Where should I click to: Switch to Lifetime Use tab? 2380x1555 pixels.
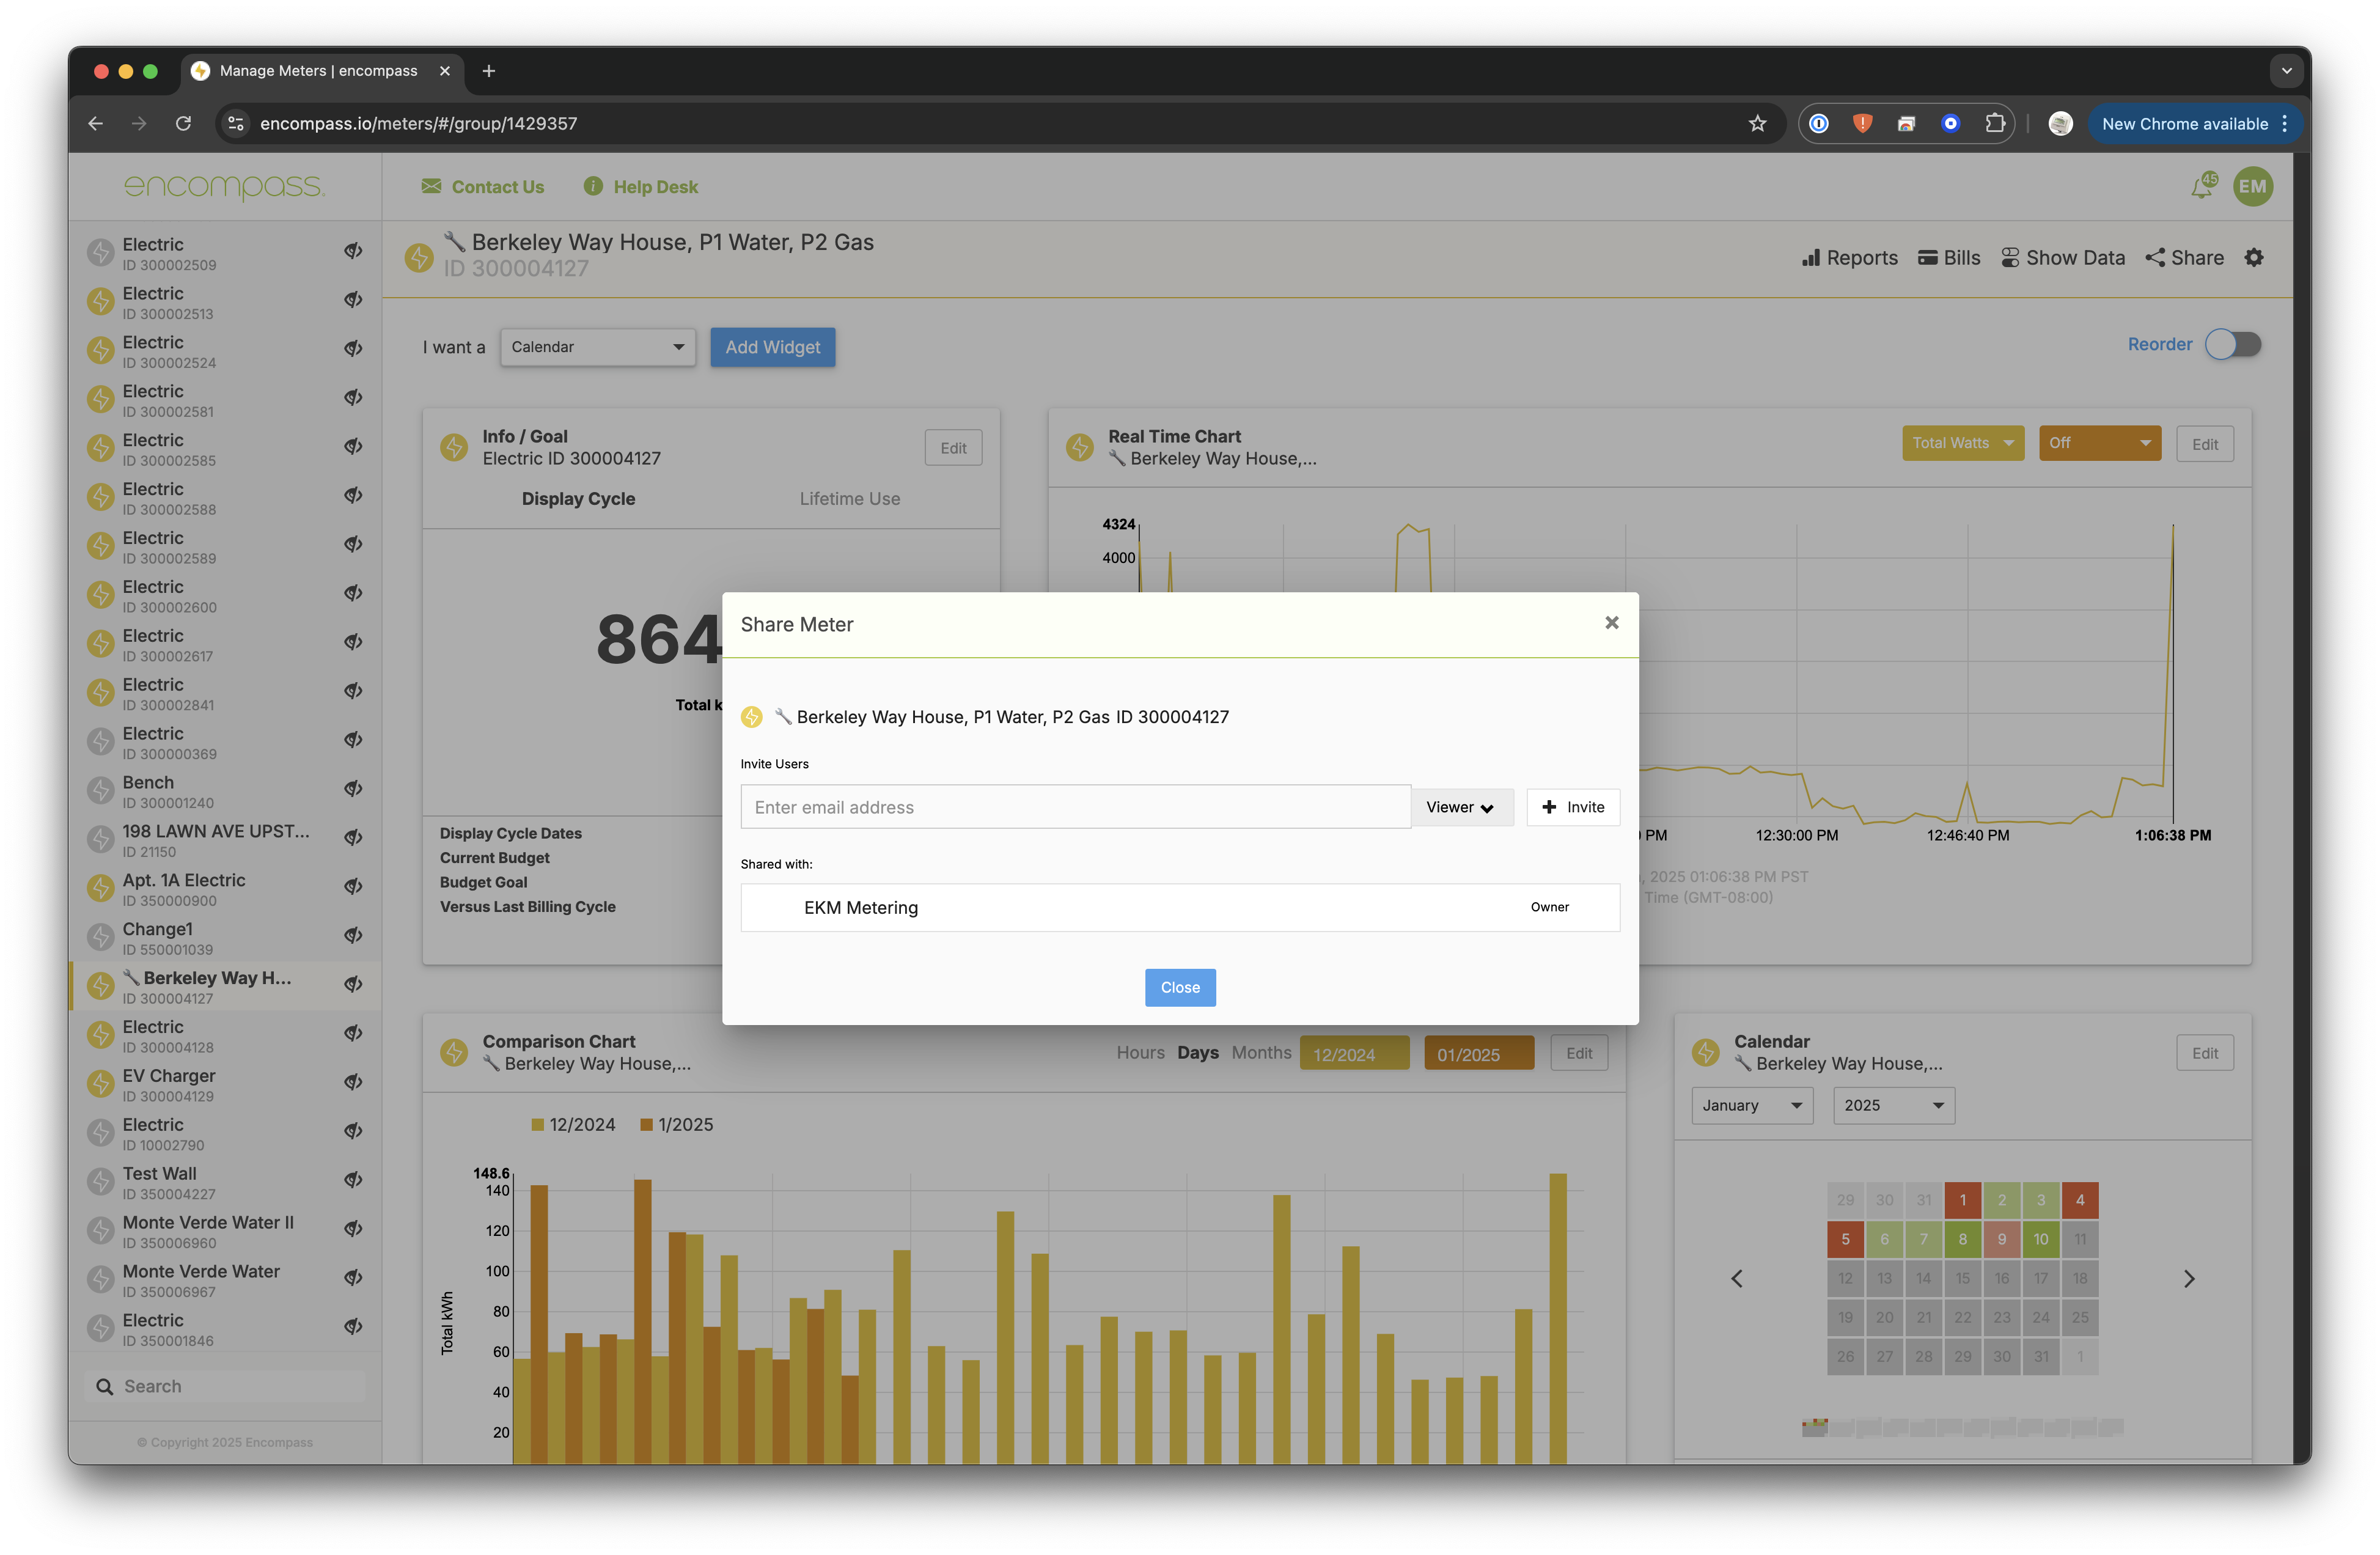(x=849, y=499)
